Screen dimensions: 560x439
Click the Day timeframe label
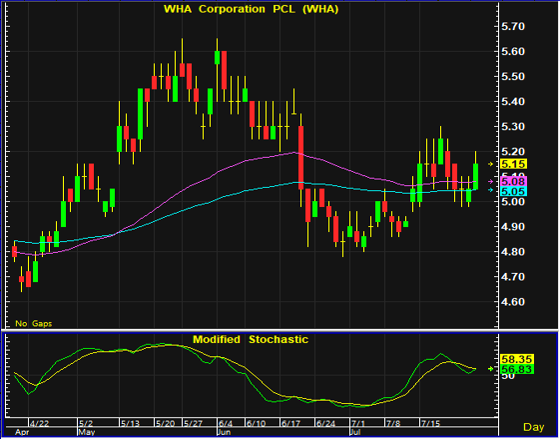[534, 427]
